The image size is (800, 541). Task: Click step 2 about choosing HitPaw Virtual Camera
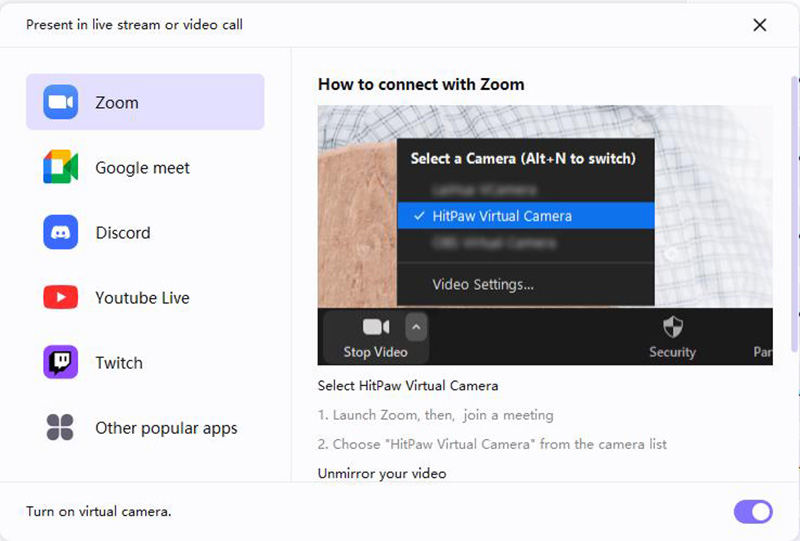(492, 444)
